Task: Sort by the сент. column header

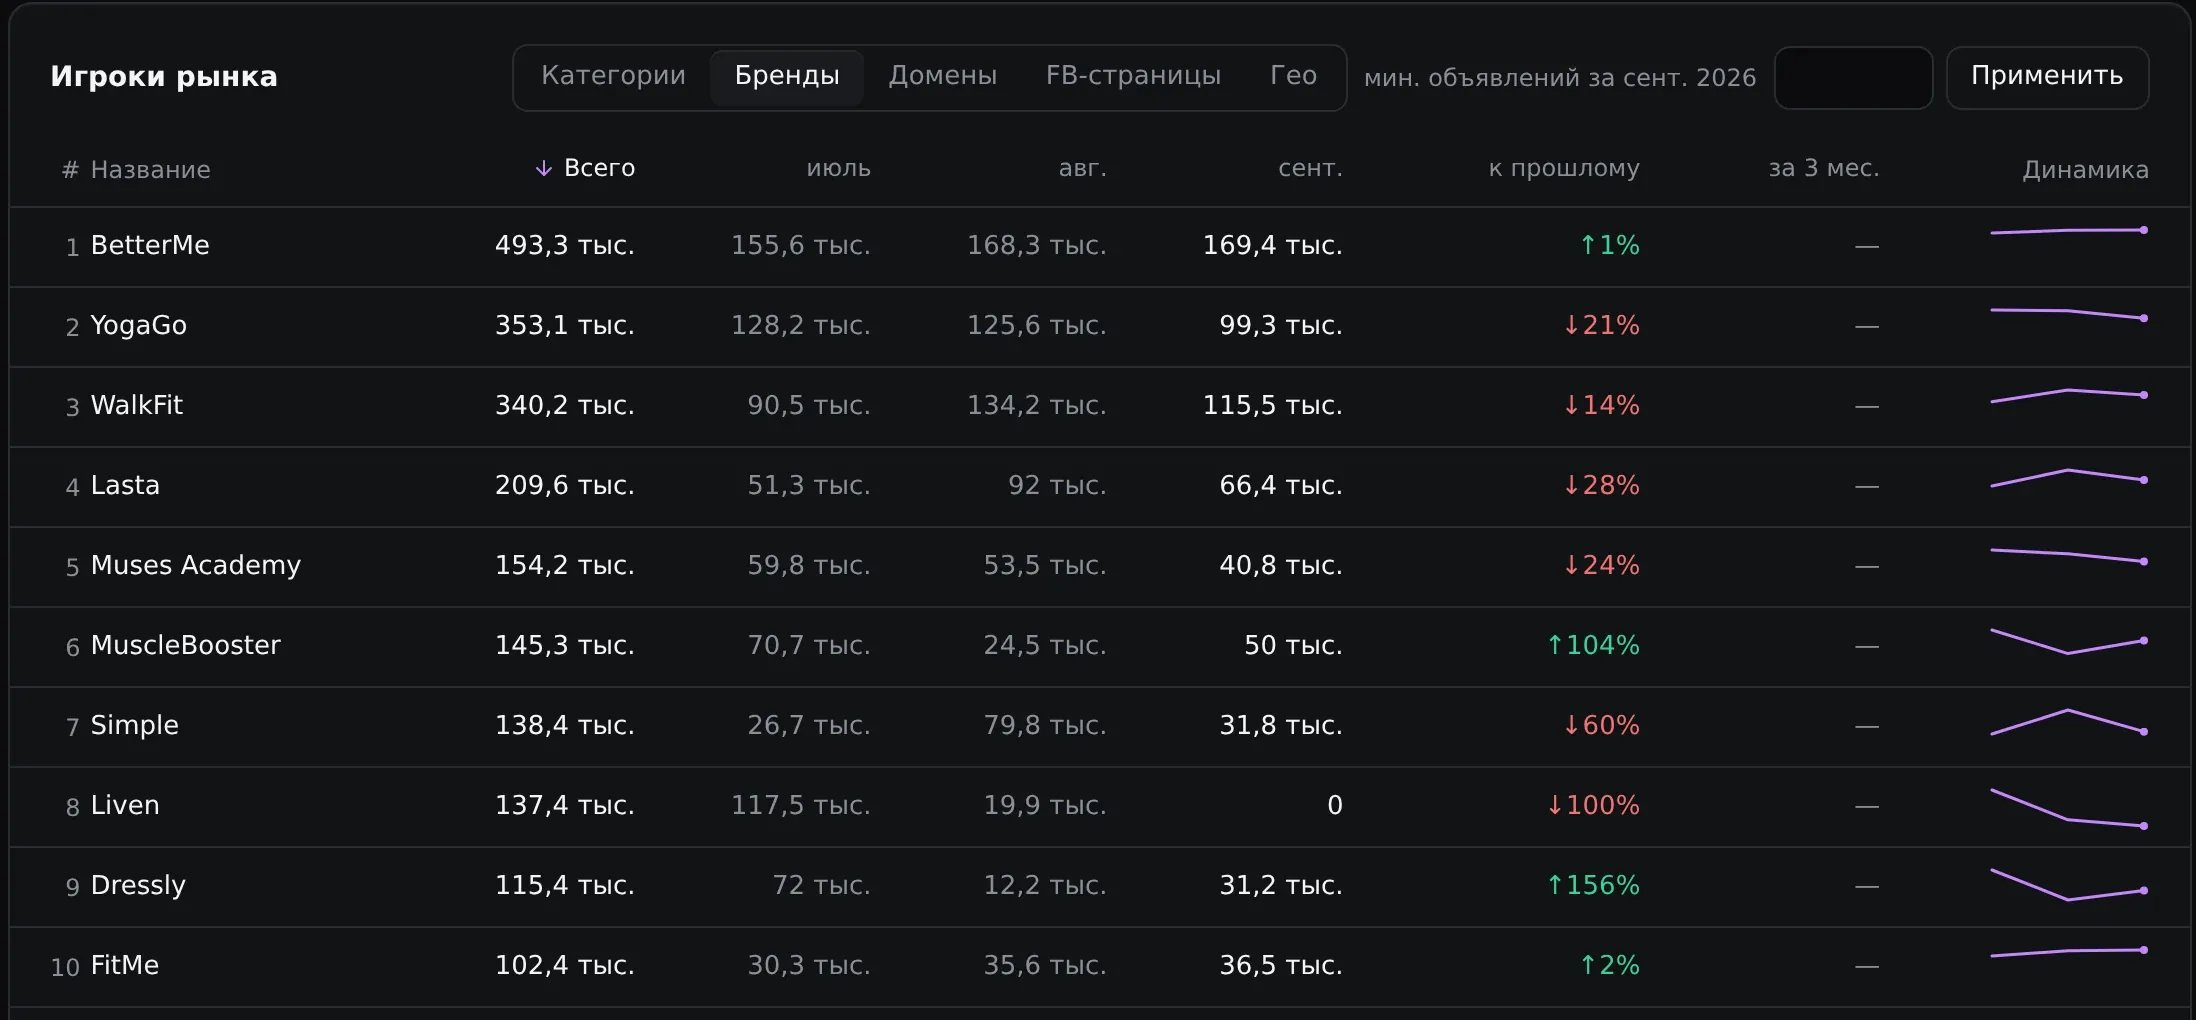Action: tap(1310, 168)
